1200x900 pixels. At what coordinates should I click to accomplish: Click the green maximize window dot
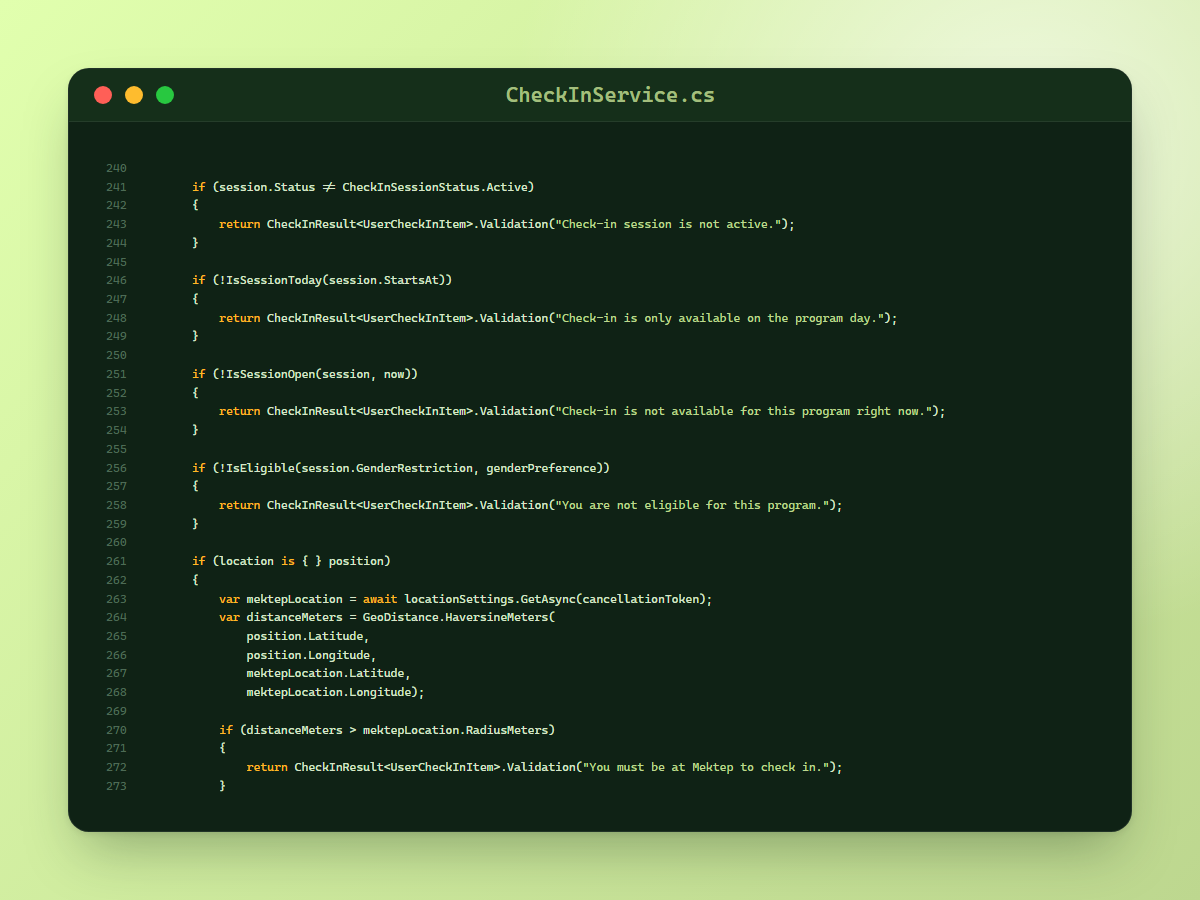click(165, 95)
